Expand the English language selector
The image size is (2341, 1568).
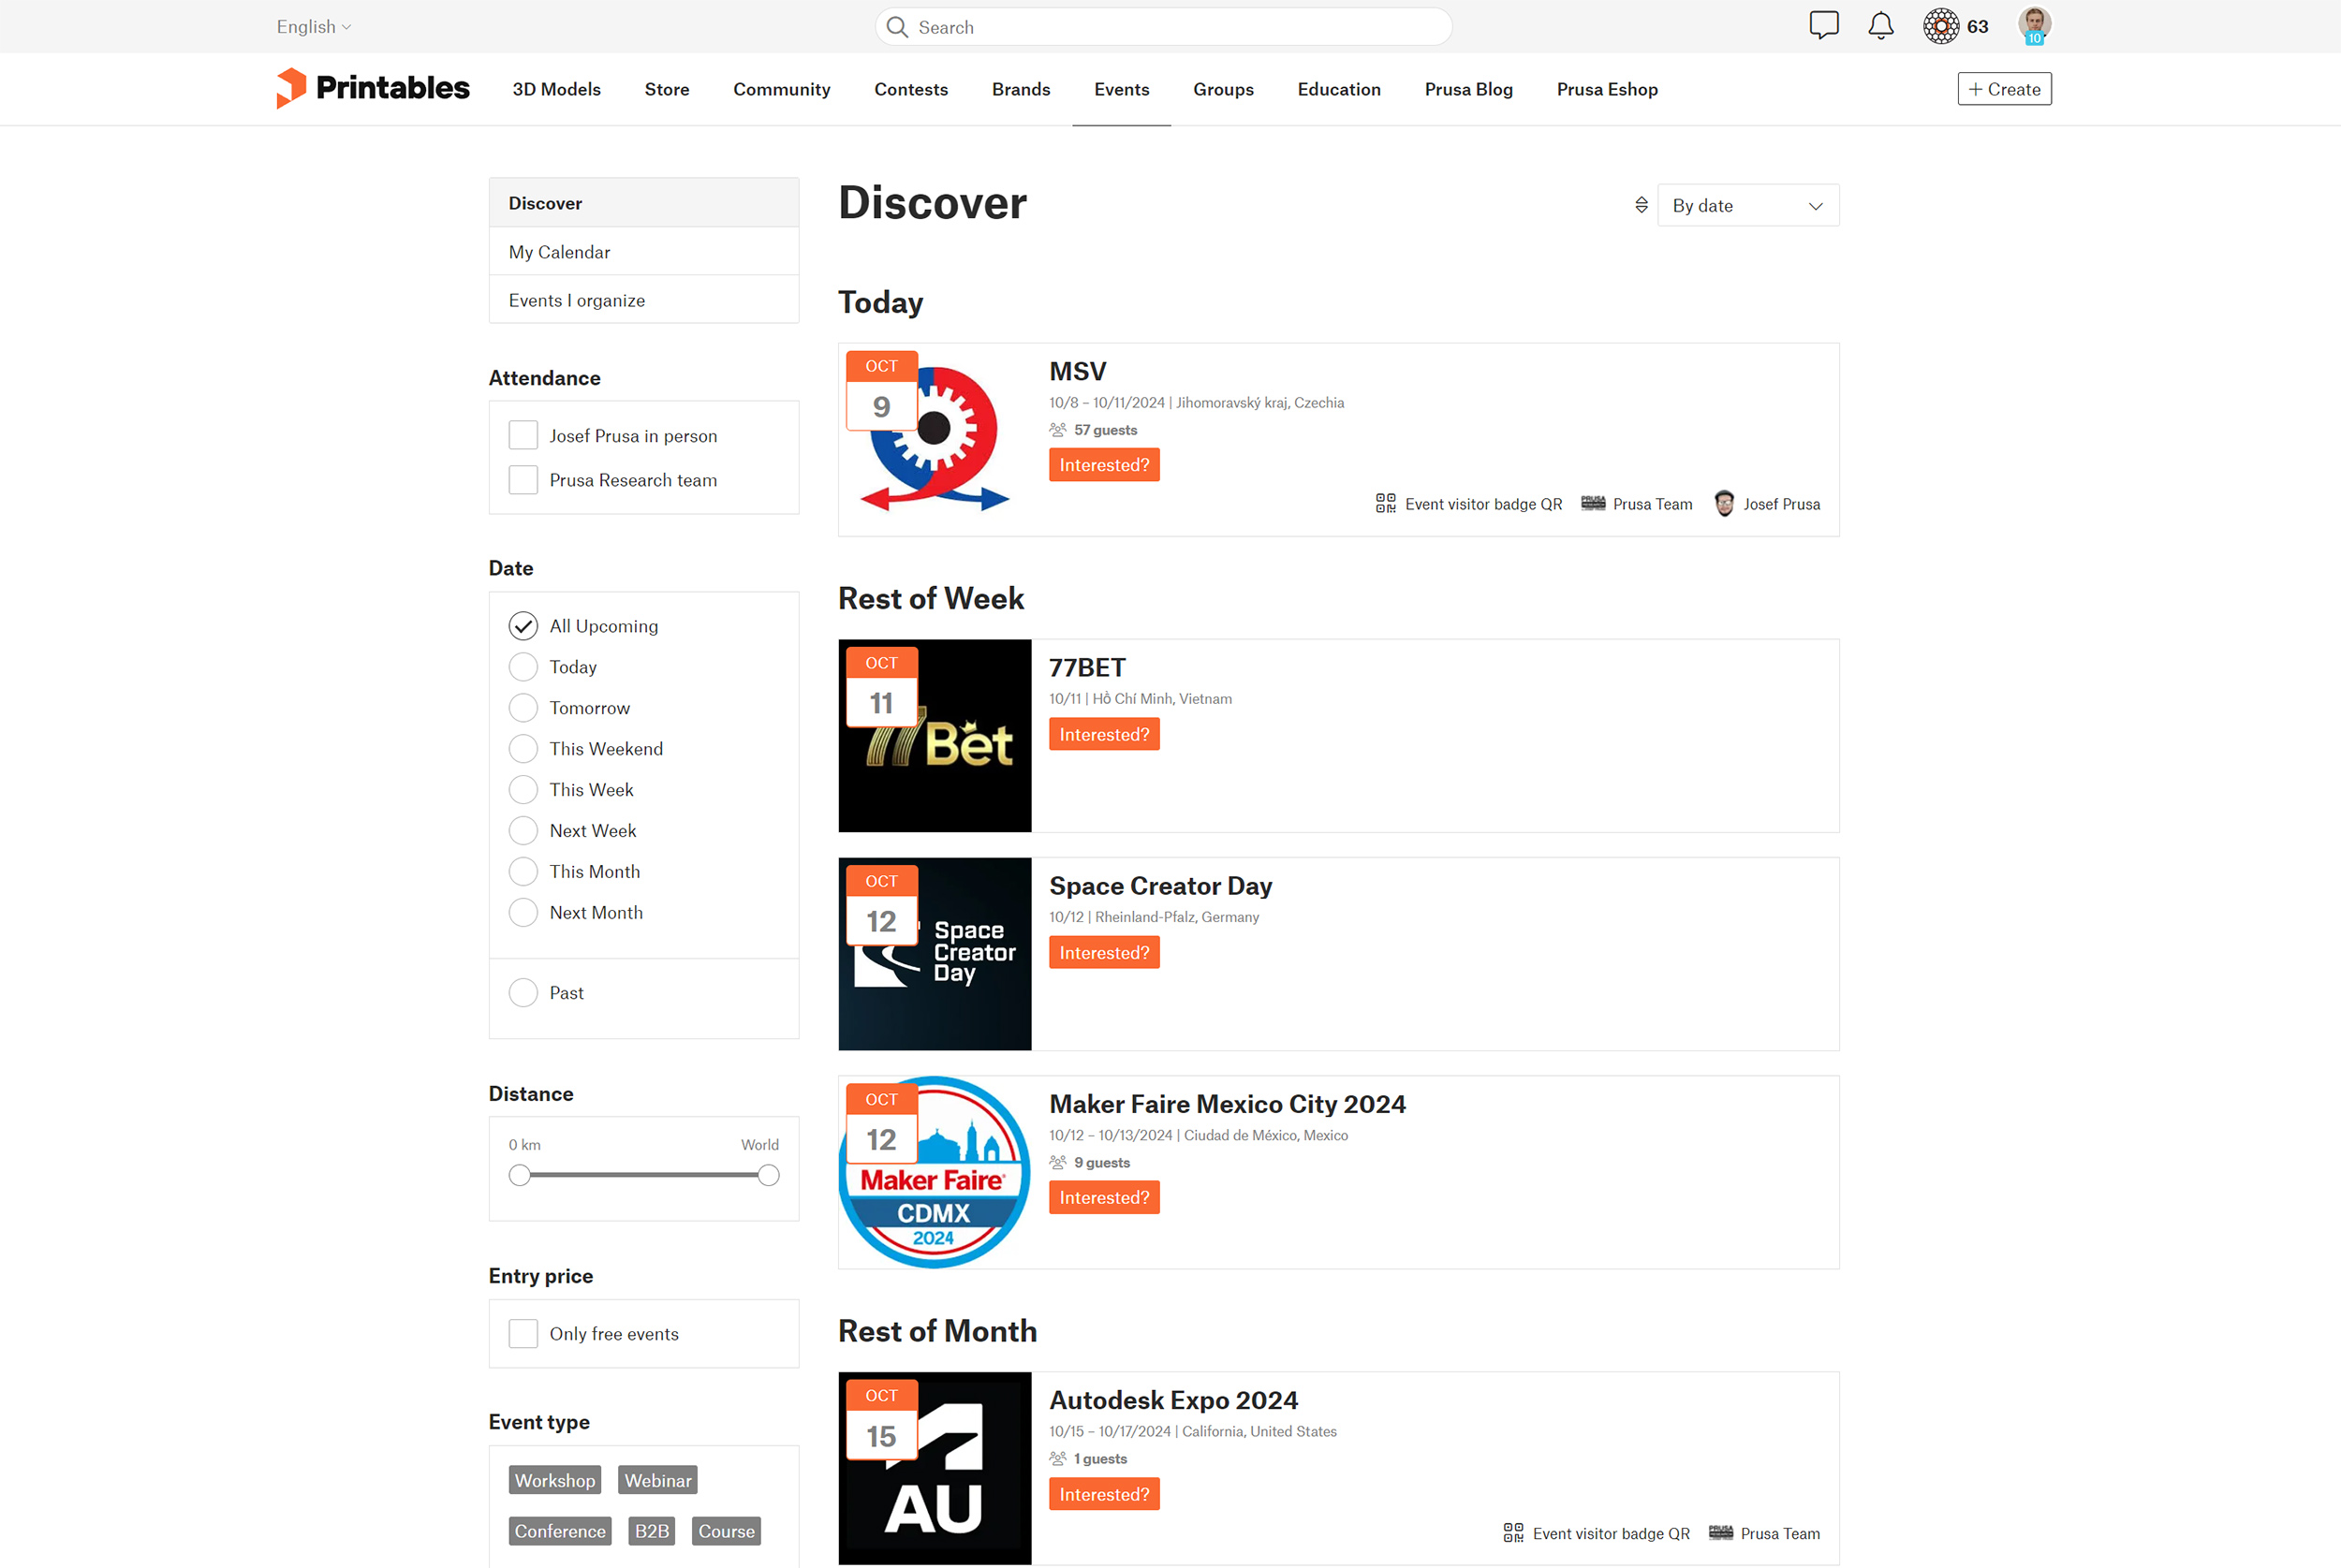coord(314,27)
